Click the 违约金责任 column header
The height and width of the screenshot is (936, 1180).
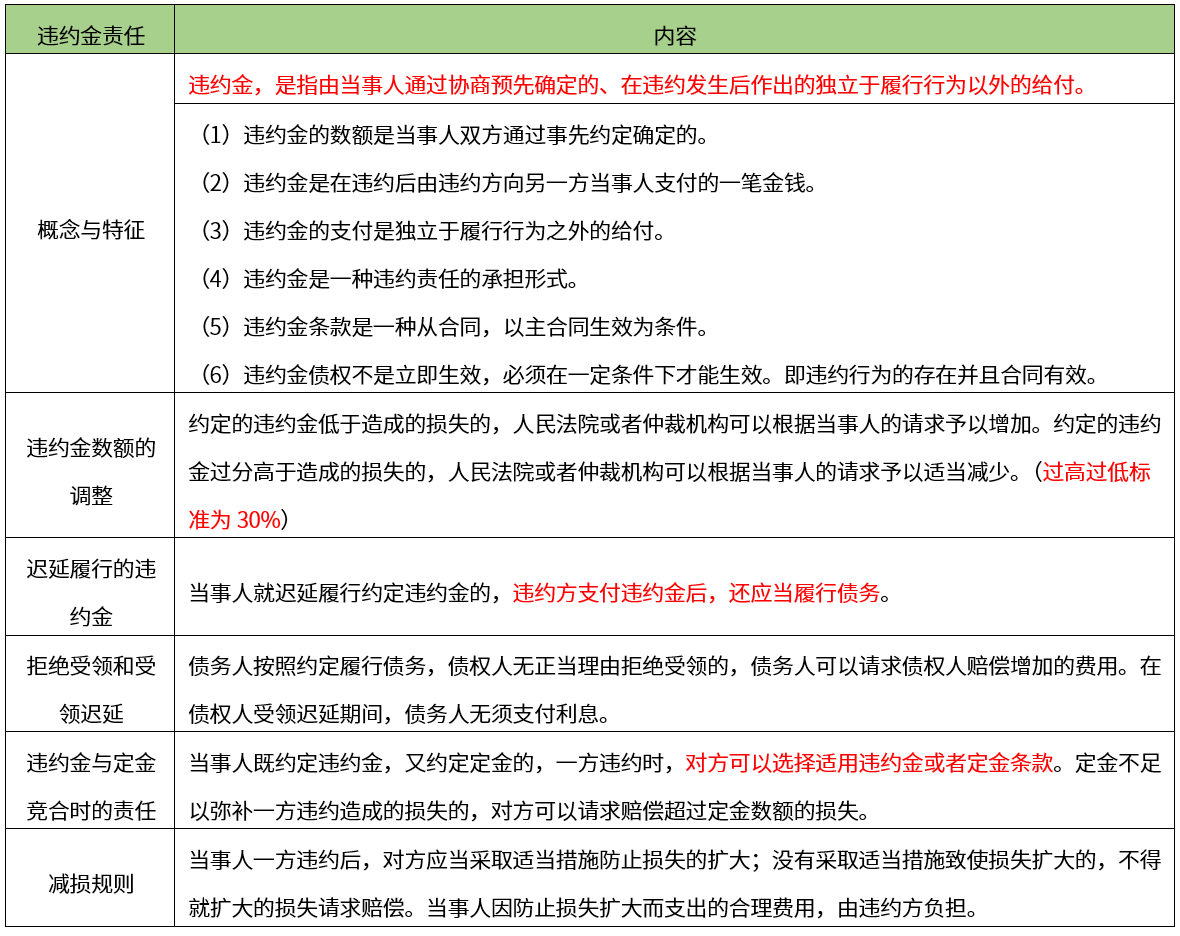(x=90, y=36)
